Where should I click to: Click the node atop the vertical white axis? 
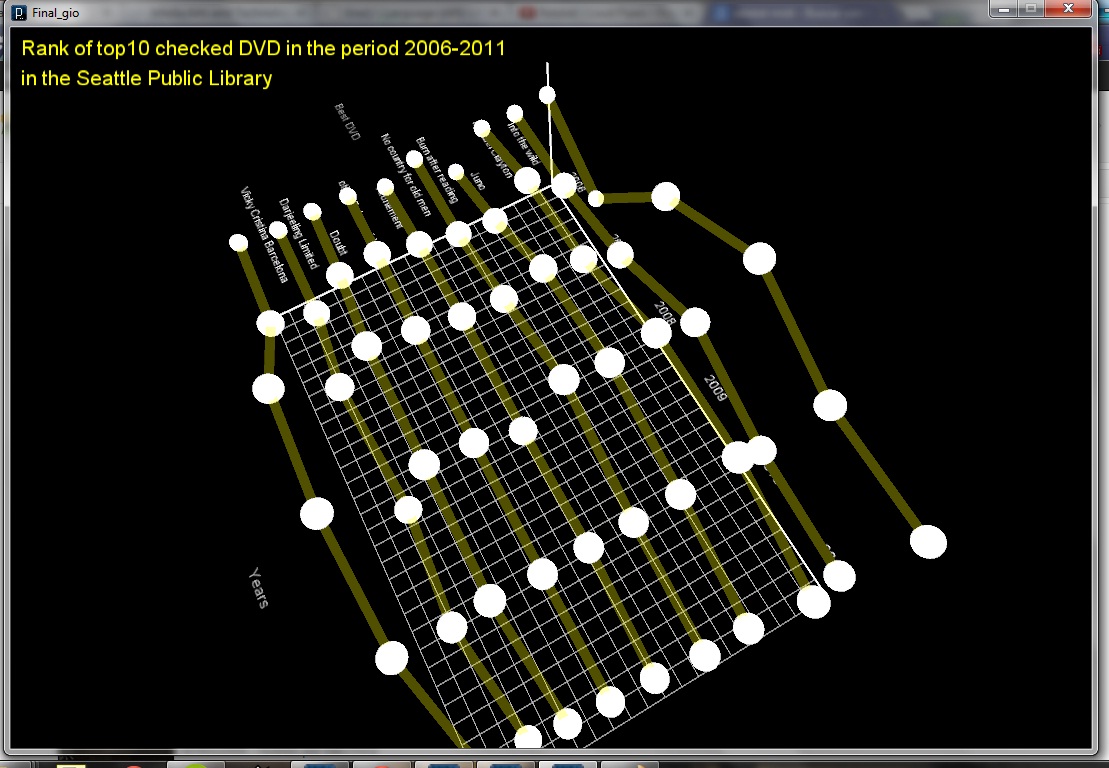pos(547,95)
